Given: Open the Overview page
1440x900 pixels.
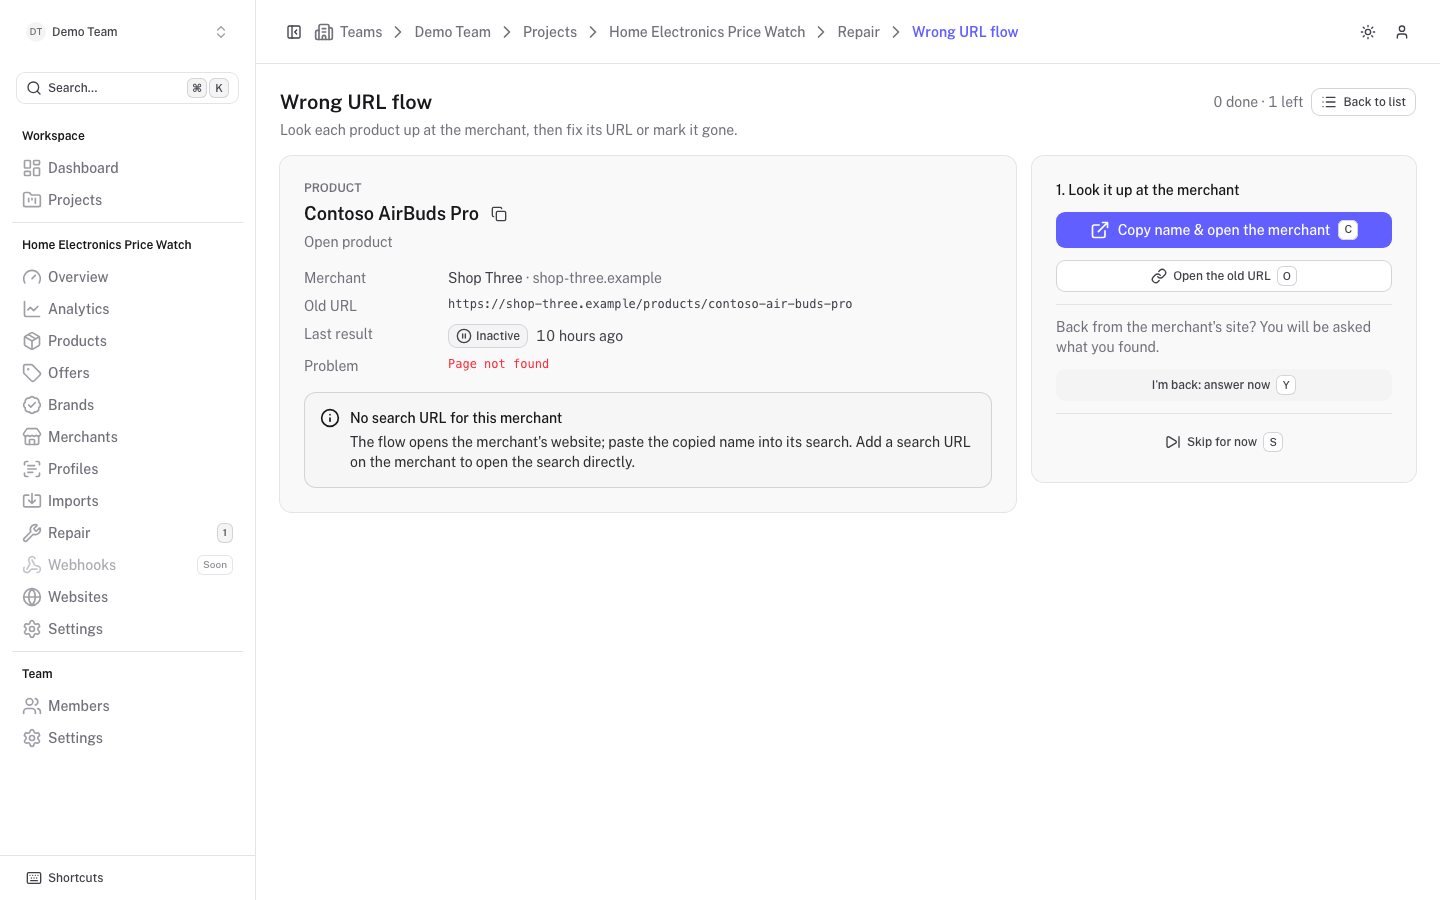Looking at the screenshot, I should click(x=127, y=277).
